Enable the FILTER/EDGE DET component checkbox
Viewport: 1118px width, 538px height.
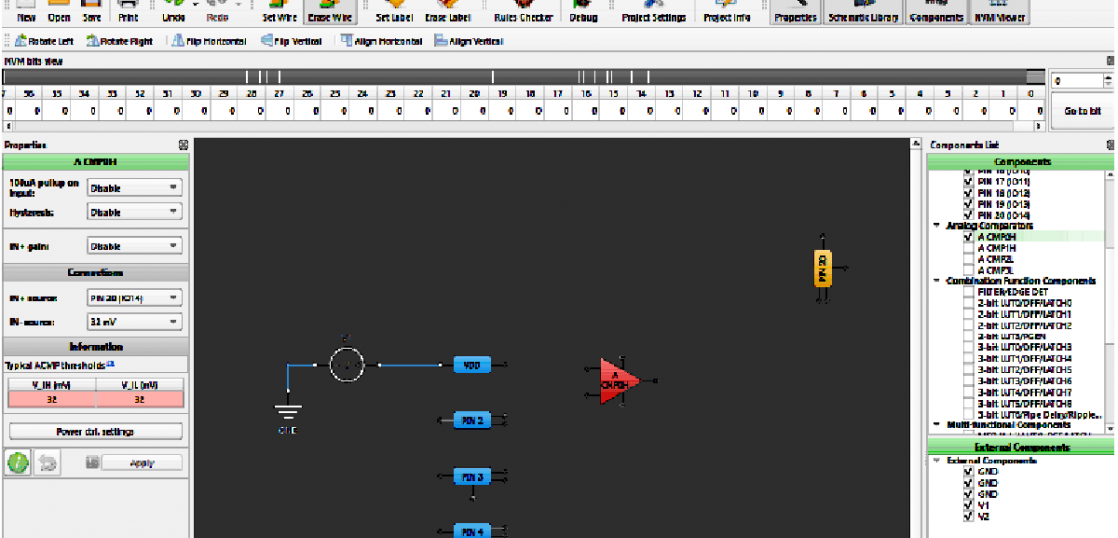(x=968, y=292)
